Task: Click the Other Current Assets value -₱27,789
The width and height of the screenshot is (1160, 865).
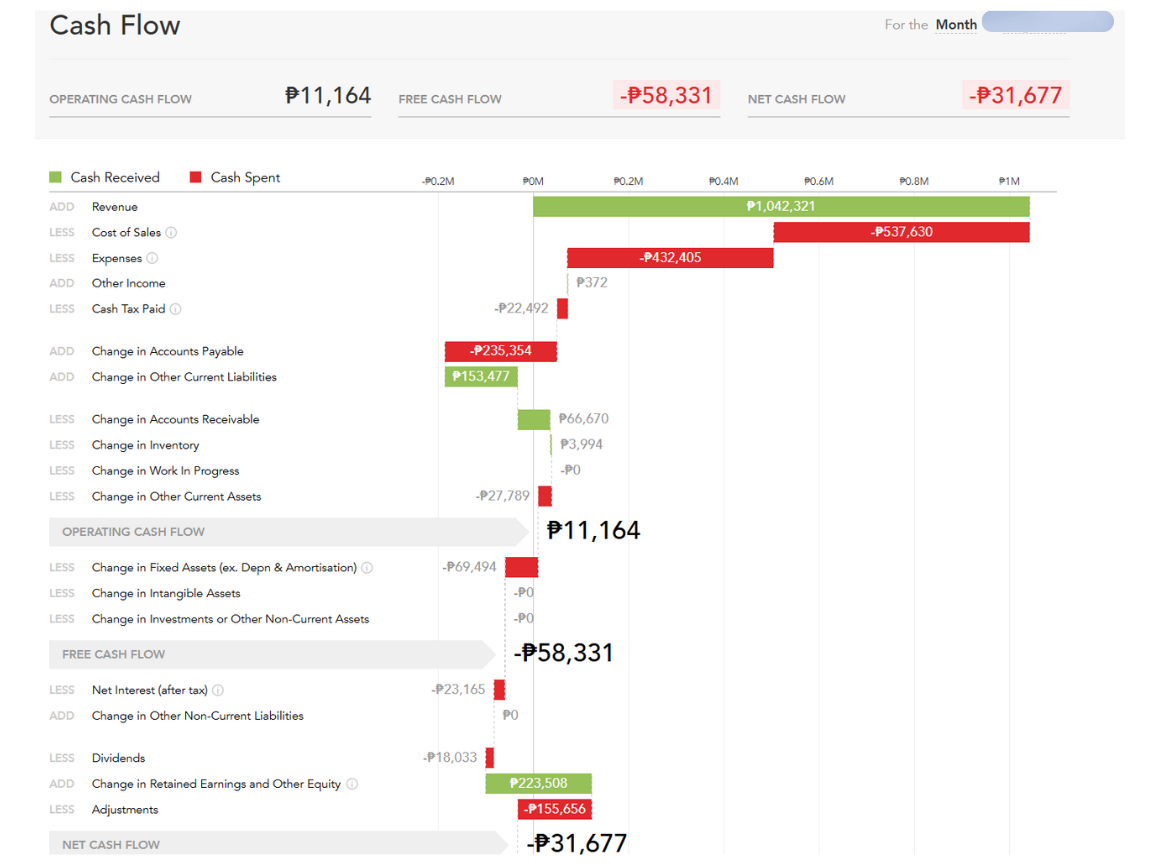Action: [x=503, y=496]
